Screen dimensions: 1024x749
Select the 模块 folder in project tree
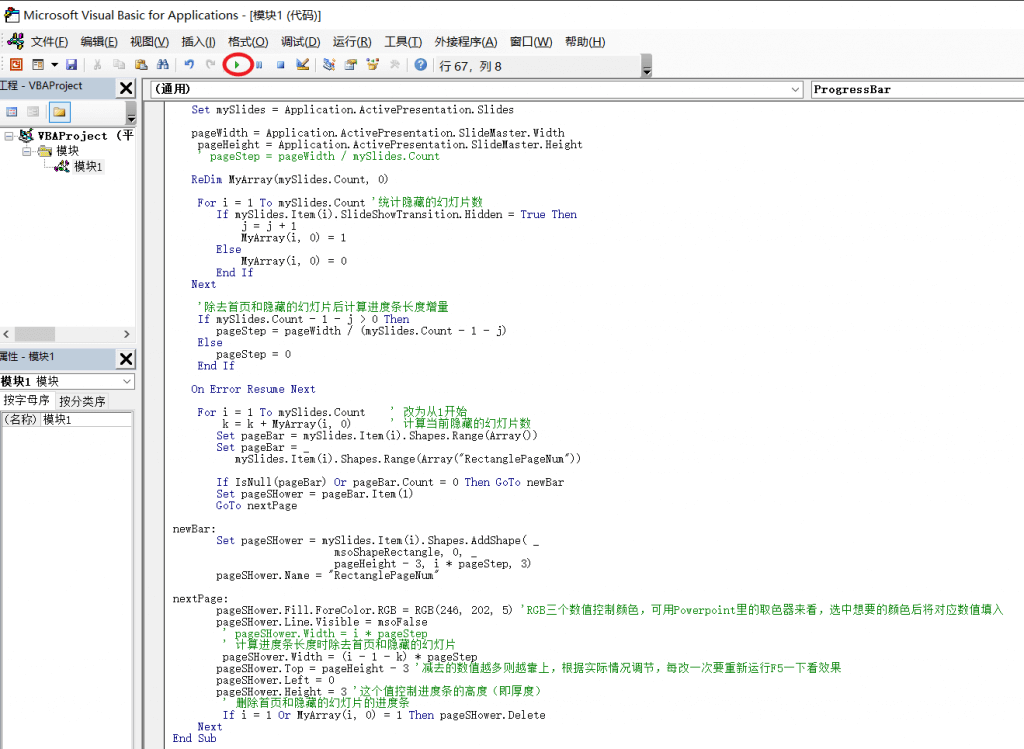(x=67, y=151)
